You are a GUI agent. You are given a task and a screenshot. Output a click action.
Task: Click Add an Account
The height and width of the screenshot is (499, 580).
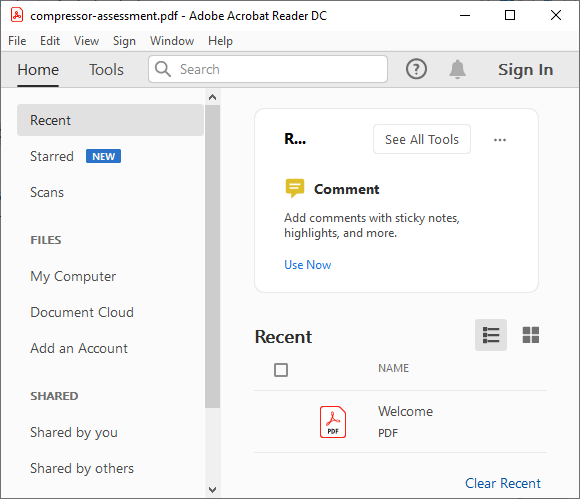[79, 348]
